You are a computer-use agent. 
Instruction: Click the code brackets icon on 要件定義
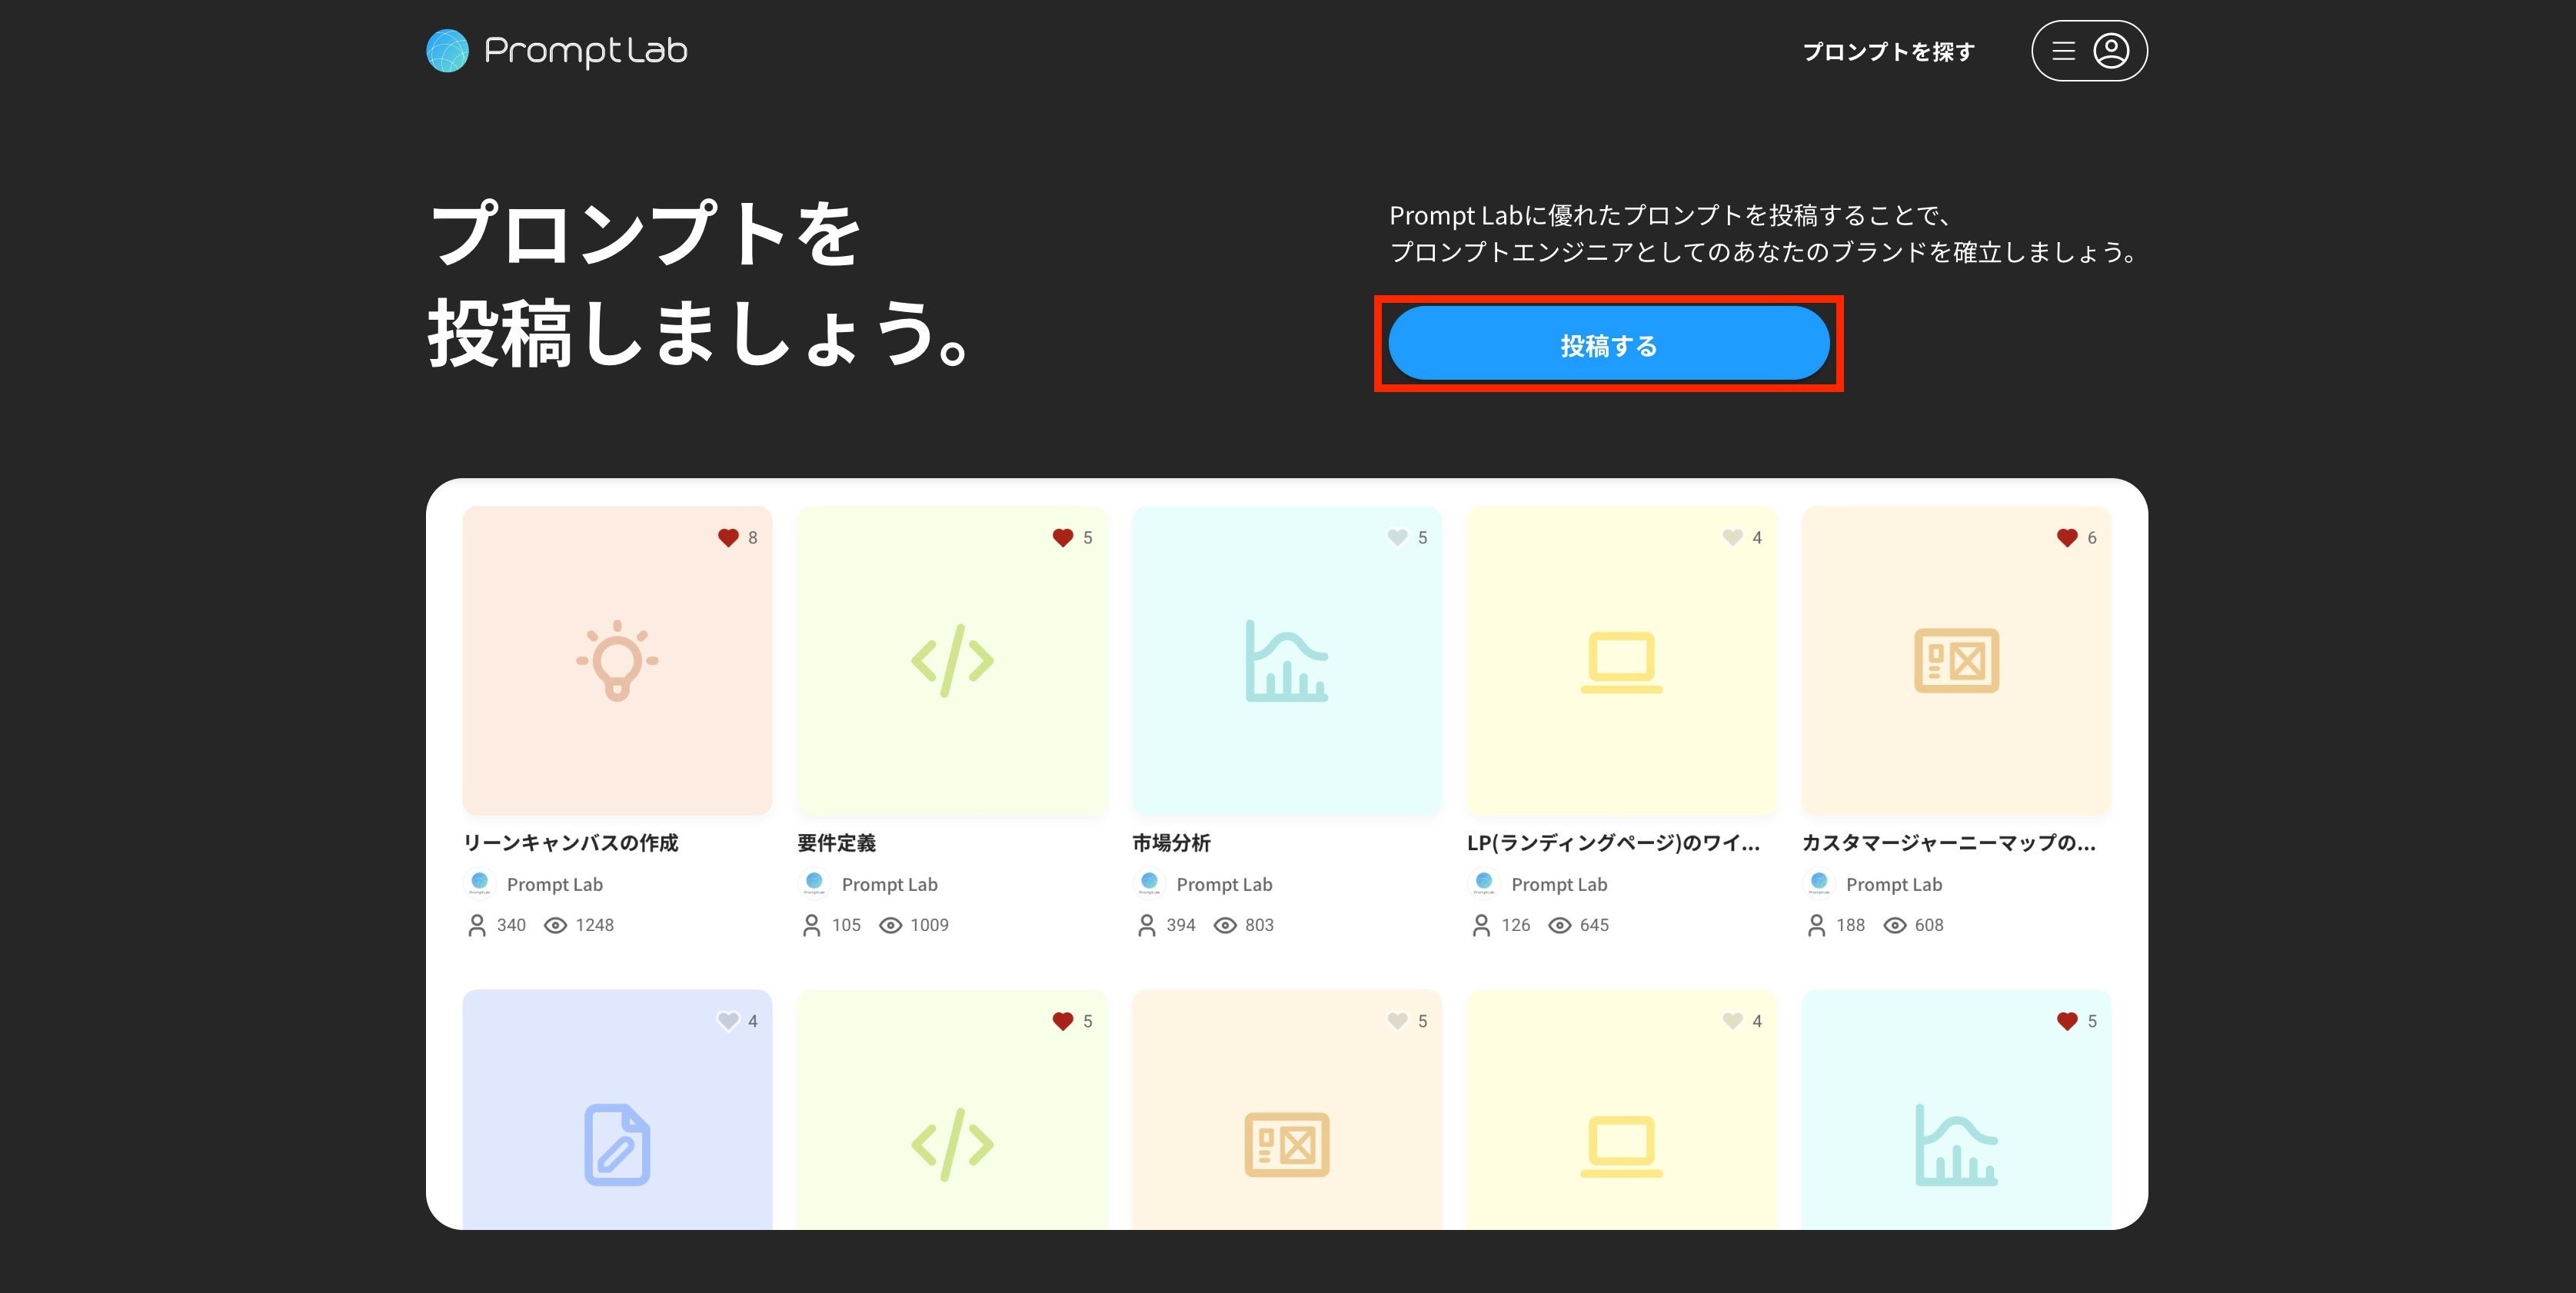[952, 661]
